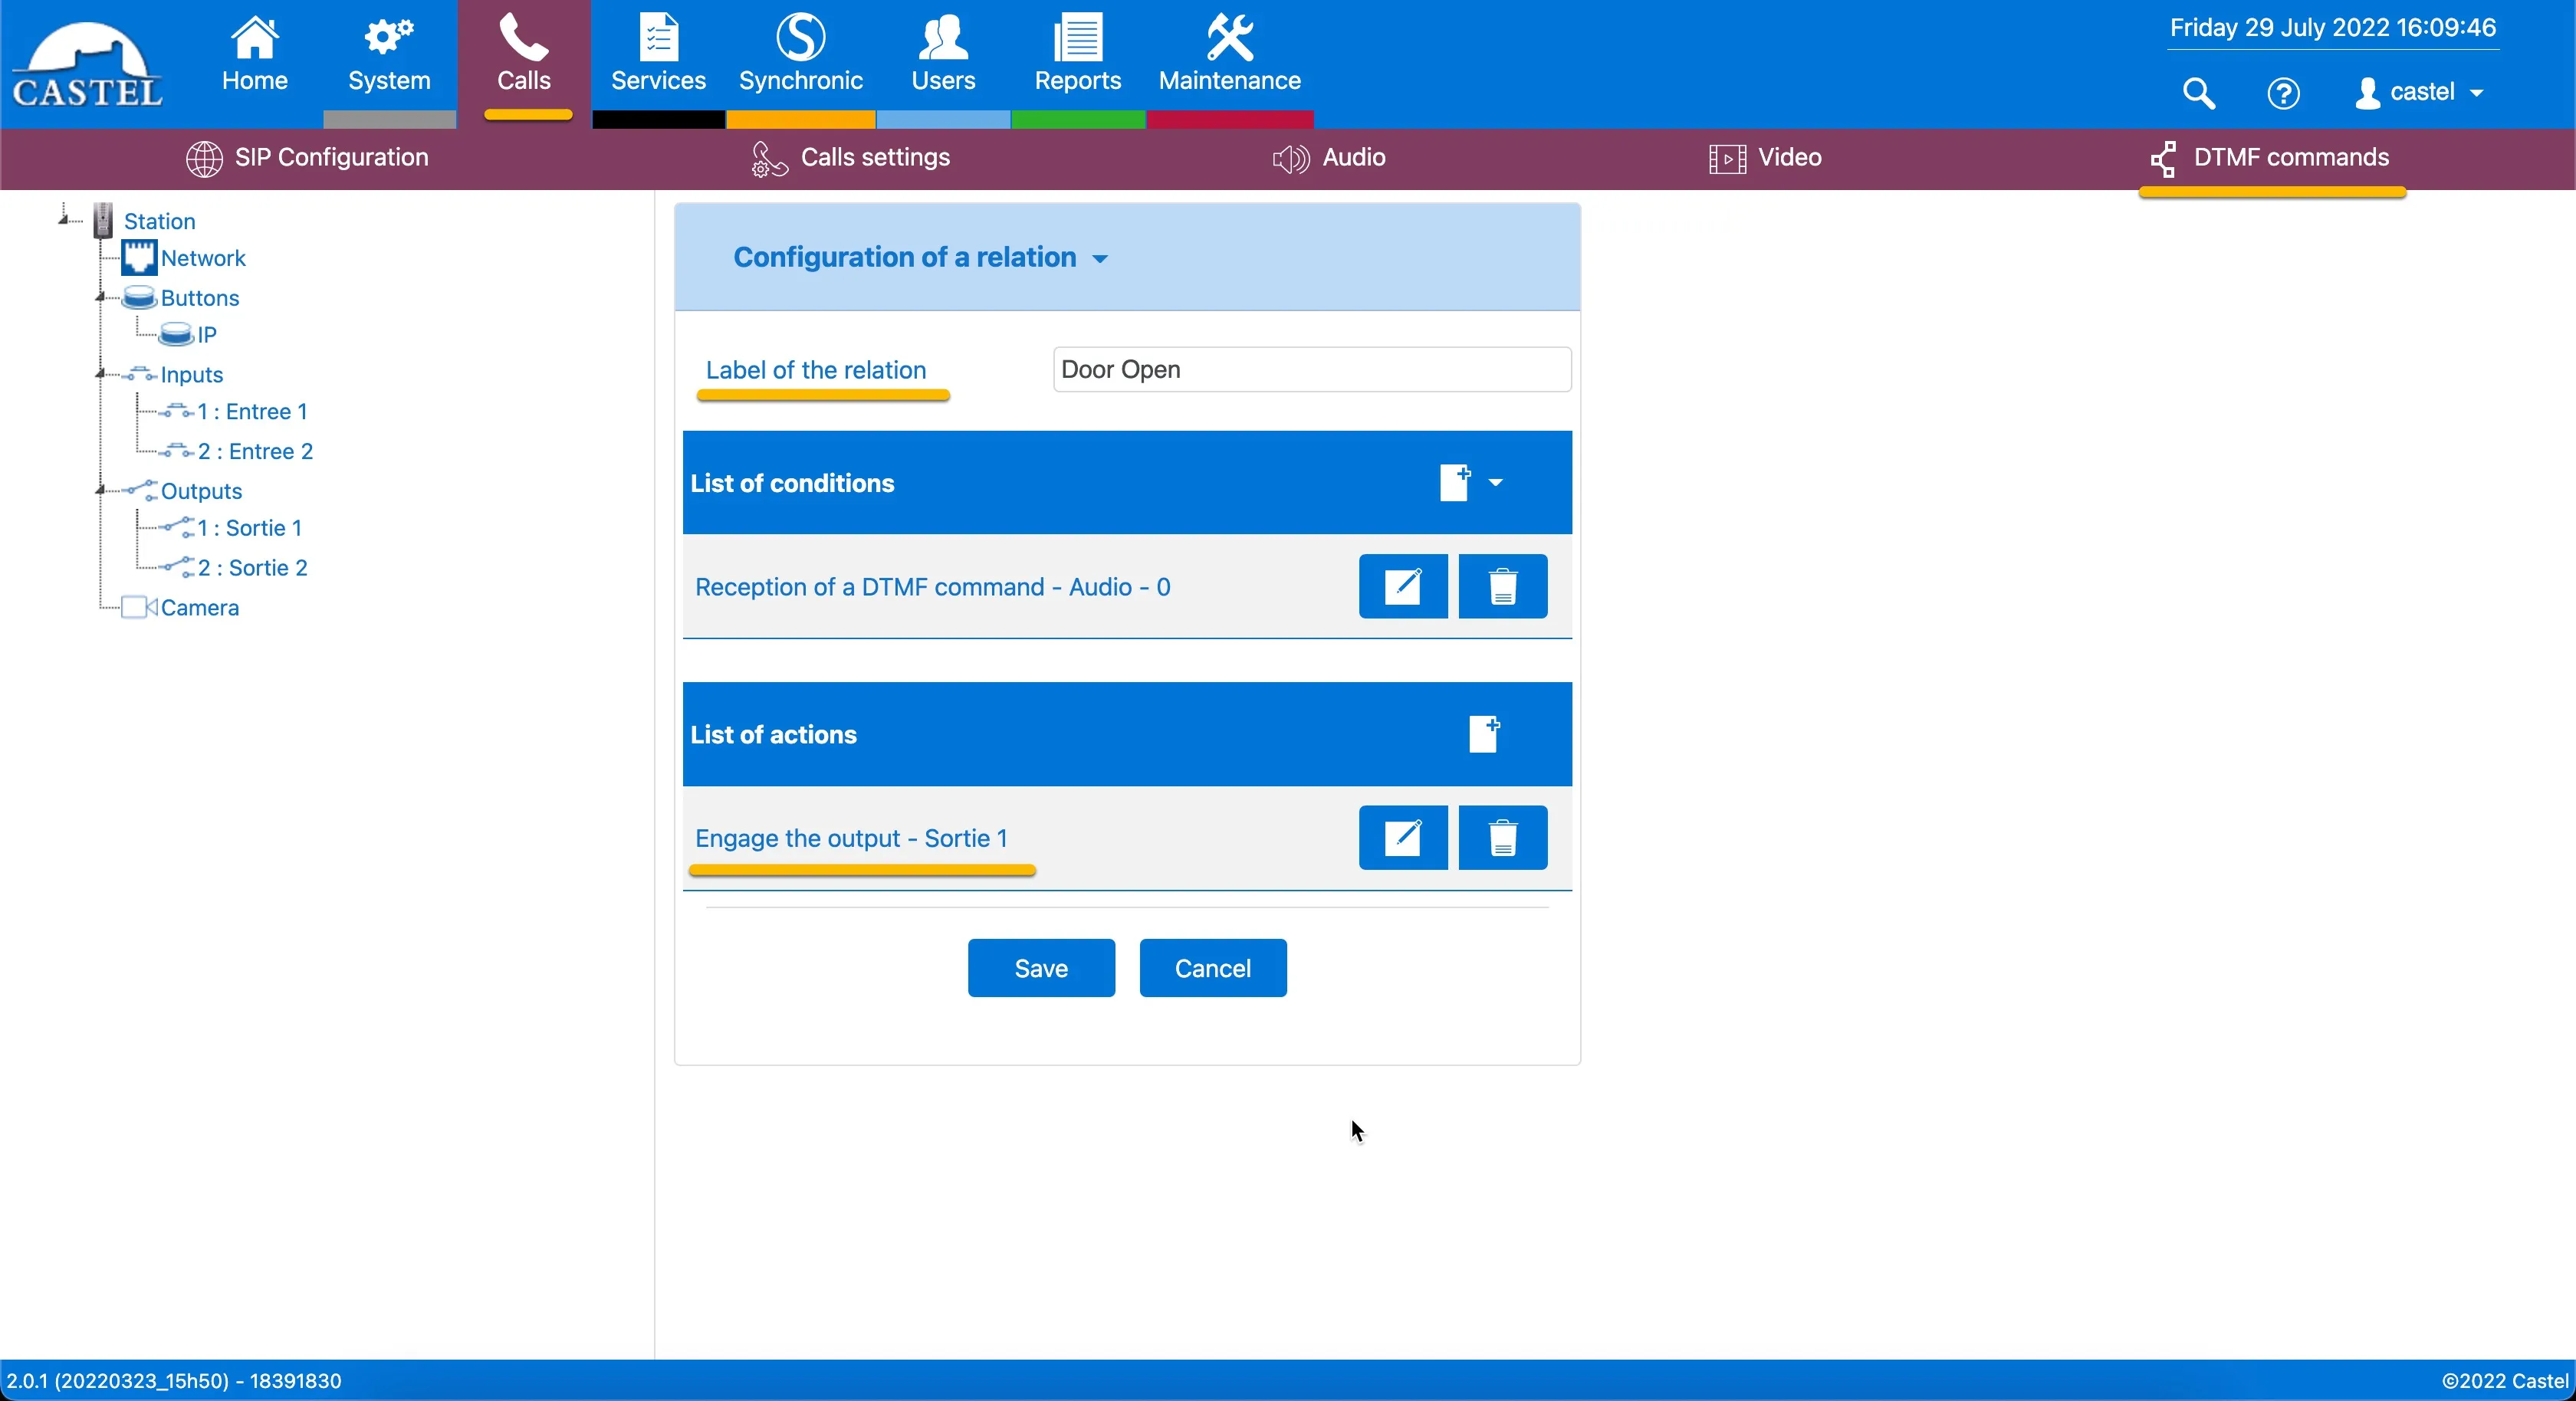Add a new action icon

1484,734
